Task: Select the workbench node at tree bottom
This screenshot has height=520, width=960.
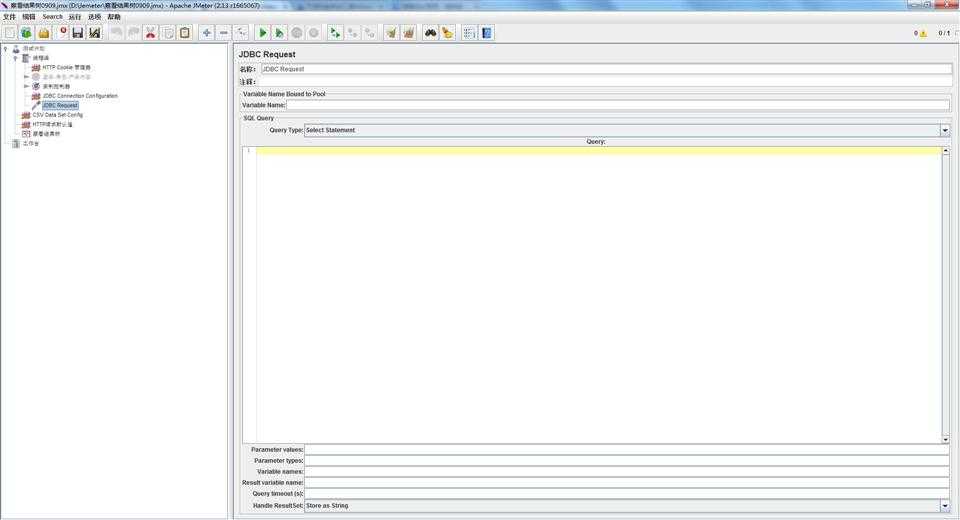Action: (x=31, y=143)
